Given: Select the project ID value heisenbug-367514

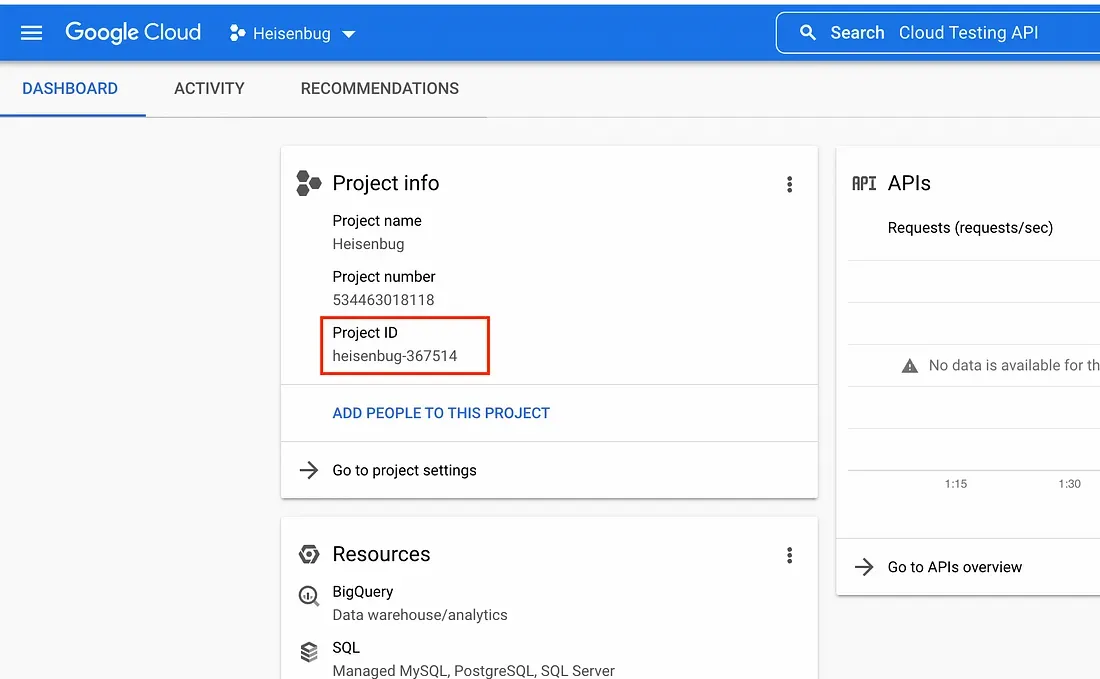Looking at the screenshot, I should pos(395,356).
